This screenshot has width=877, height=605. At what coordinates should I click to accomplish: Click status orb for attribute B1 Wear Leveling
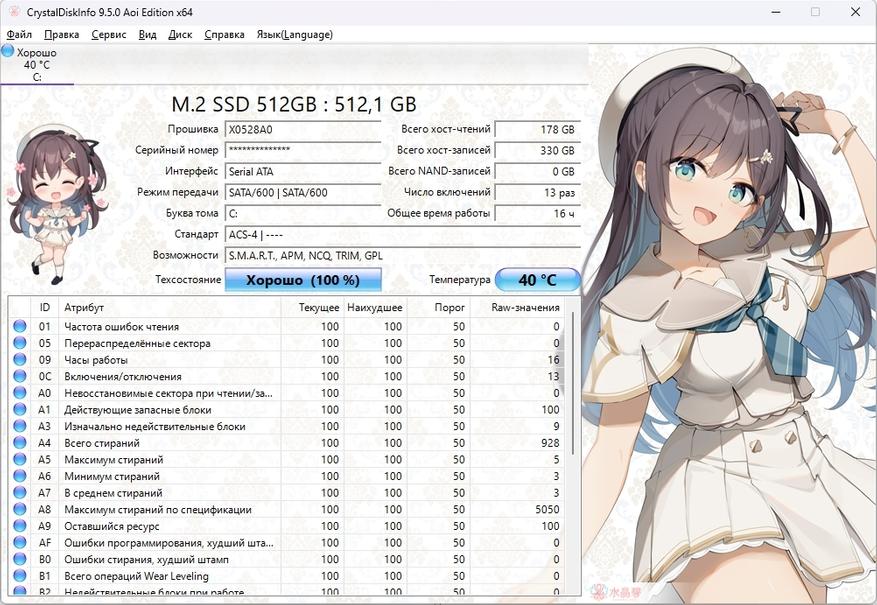tap(19, 576)
